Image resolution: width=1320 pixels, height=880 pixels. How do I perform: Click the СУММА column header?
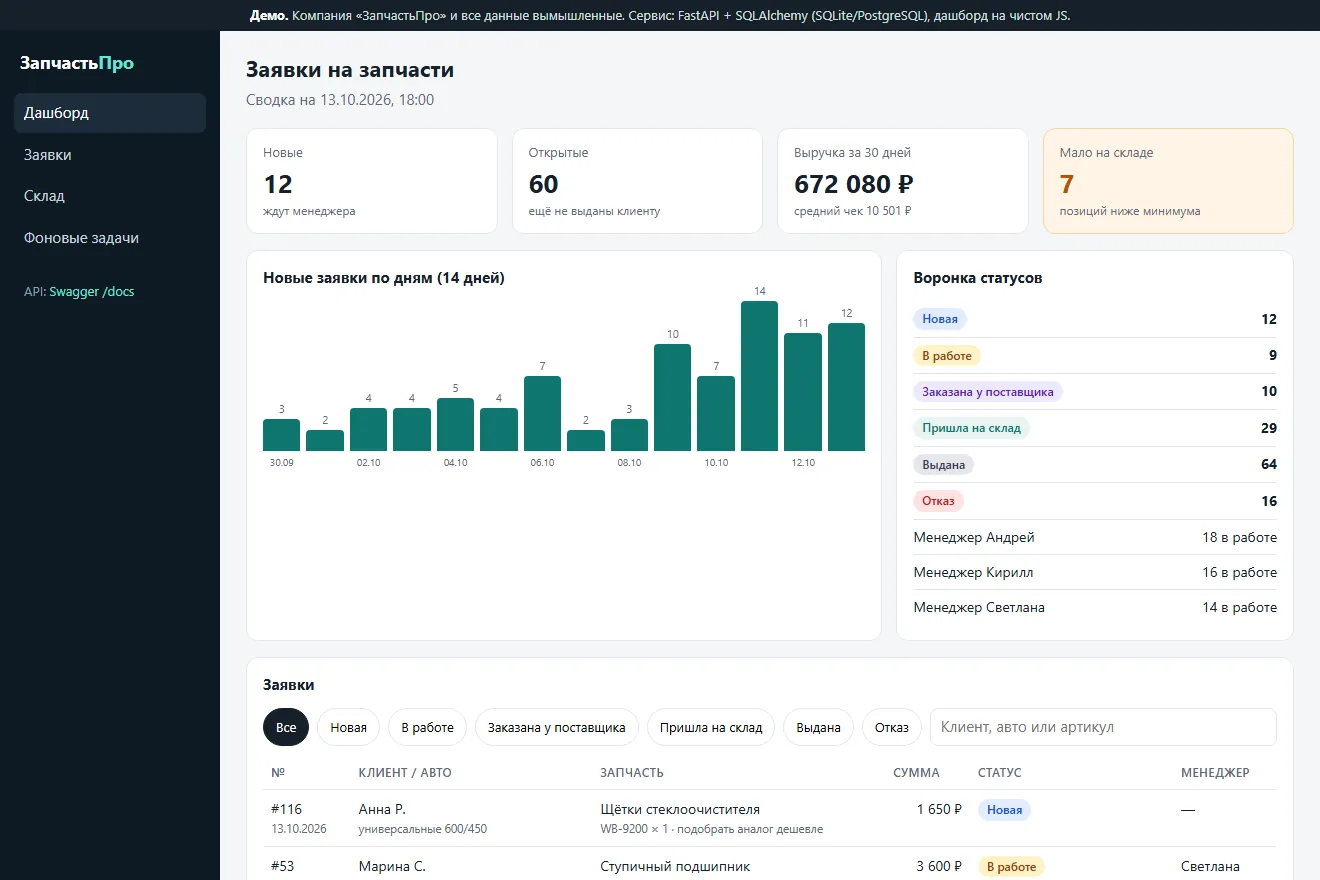tap(916, 772)
